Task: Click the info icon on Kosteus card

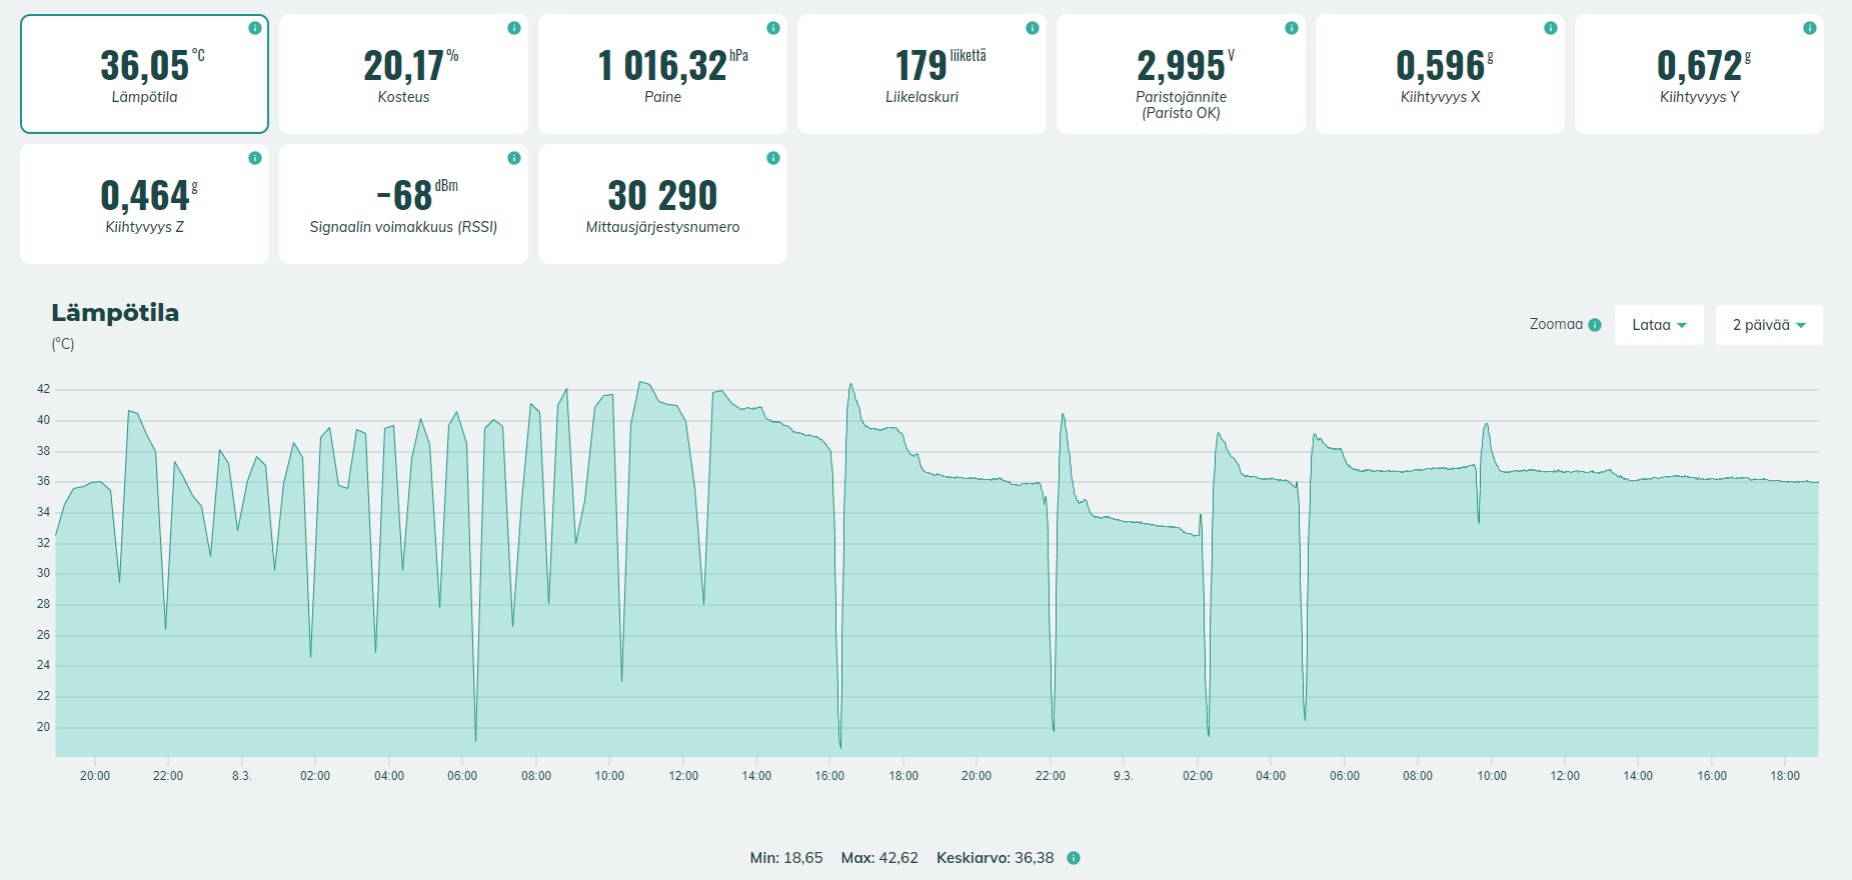Action: [514, 28]
